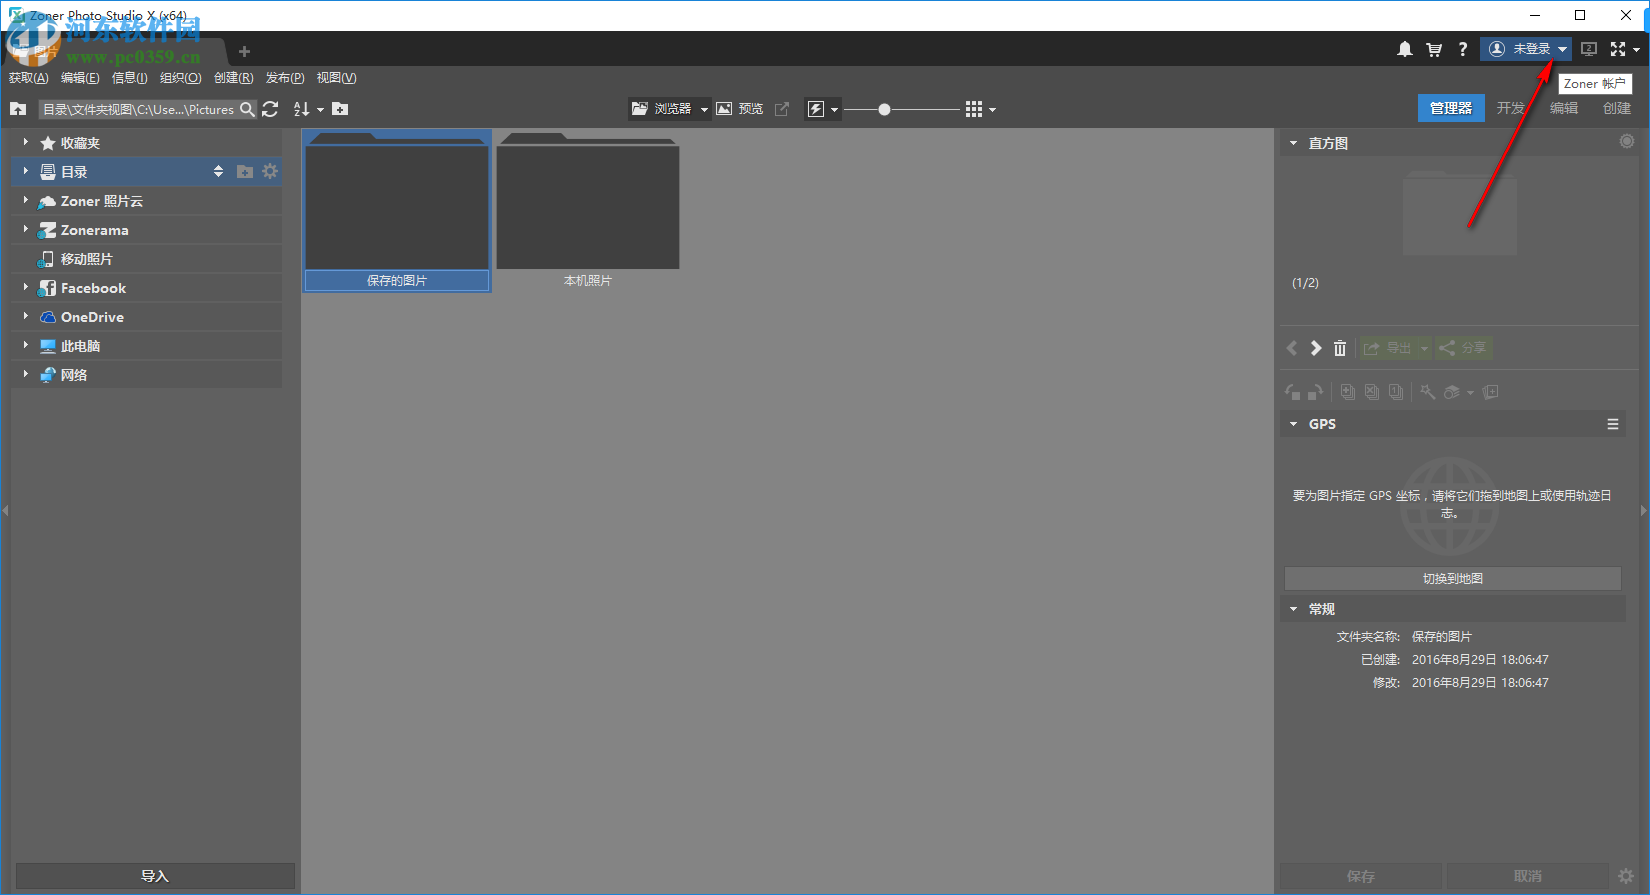
Task: Toggle full screen mode icon
Action: point(1618,49)
